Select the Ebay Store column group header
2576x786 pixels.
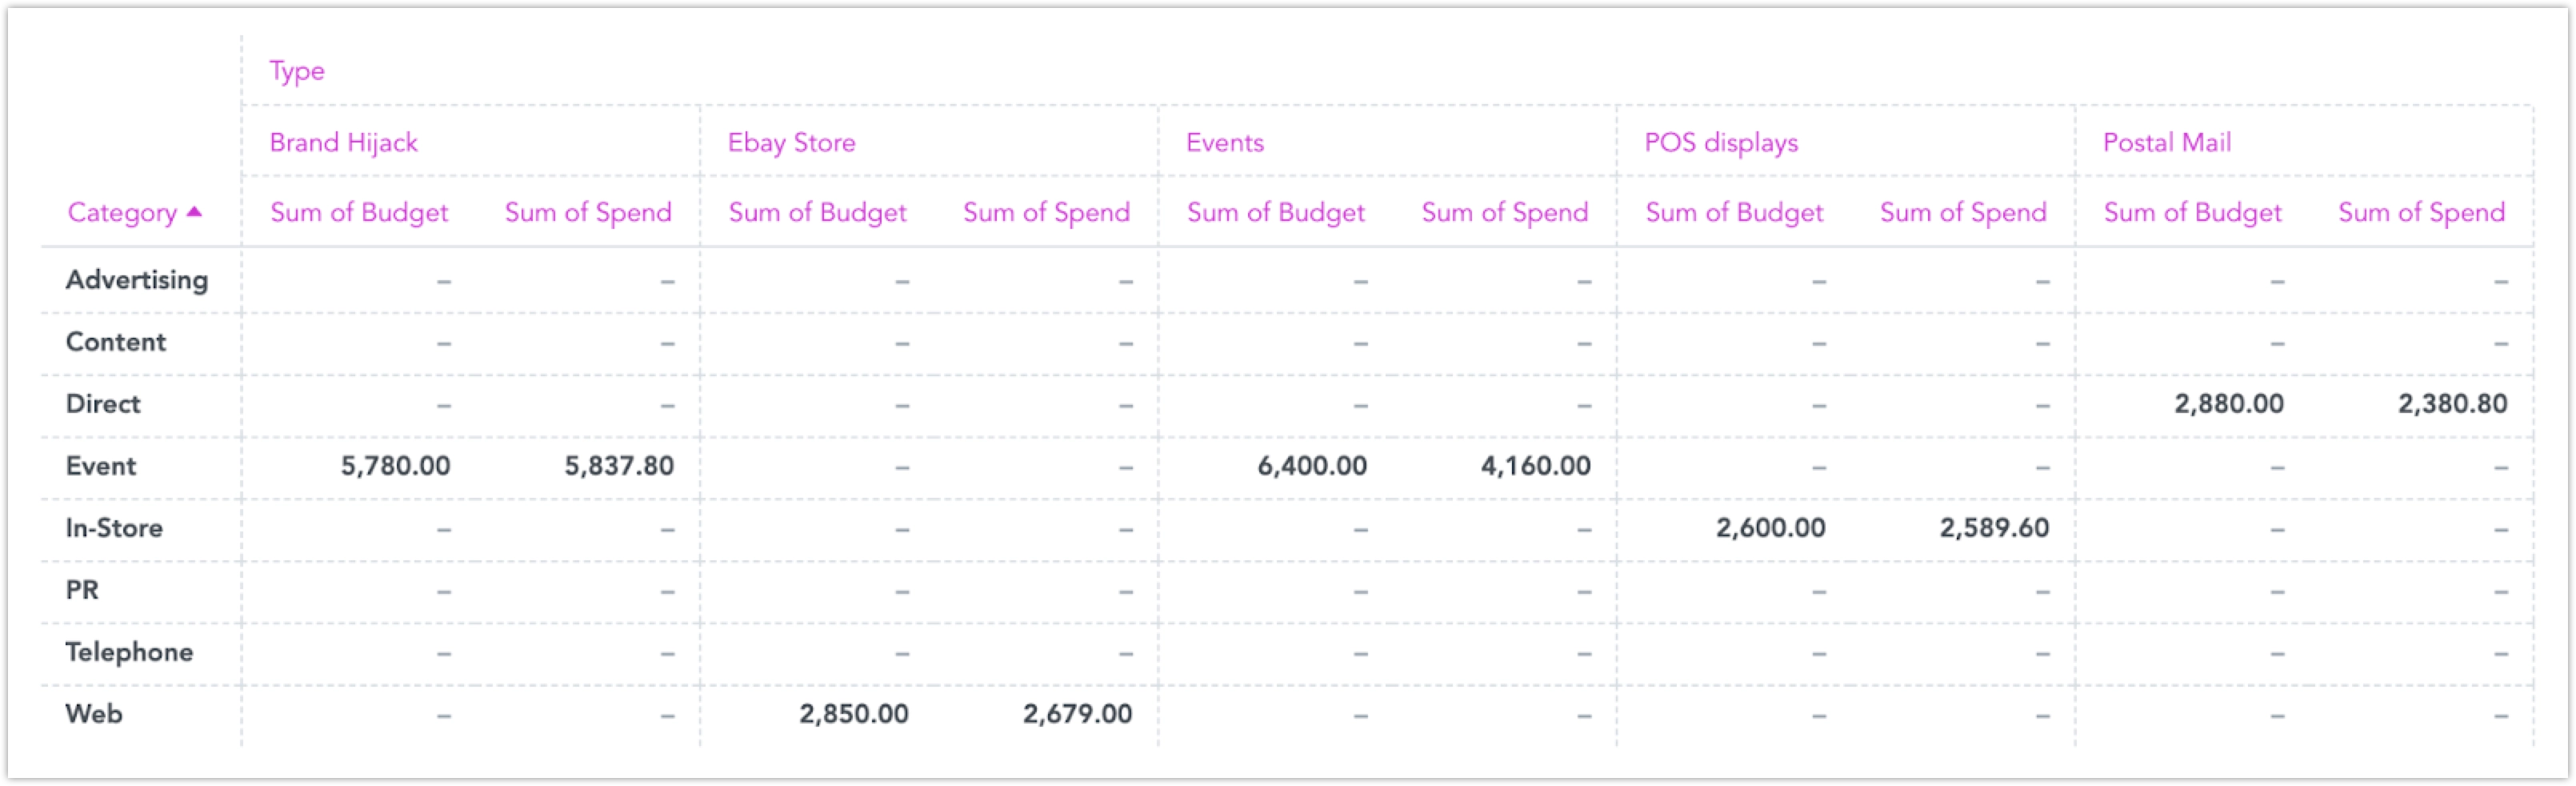[x=791, y=142]
